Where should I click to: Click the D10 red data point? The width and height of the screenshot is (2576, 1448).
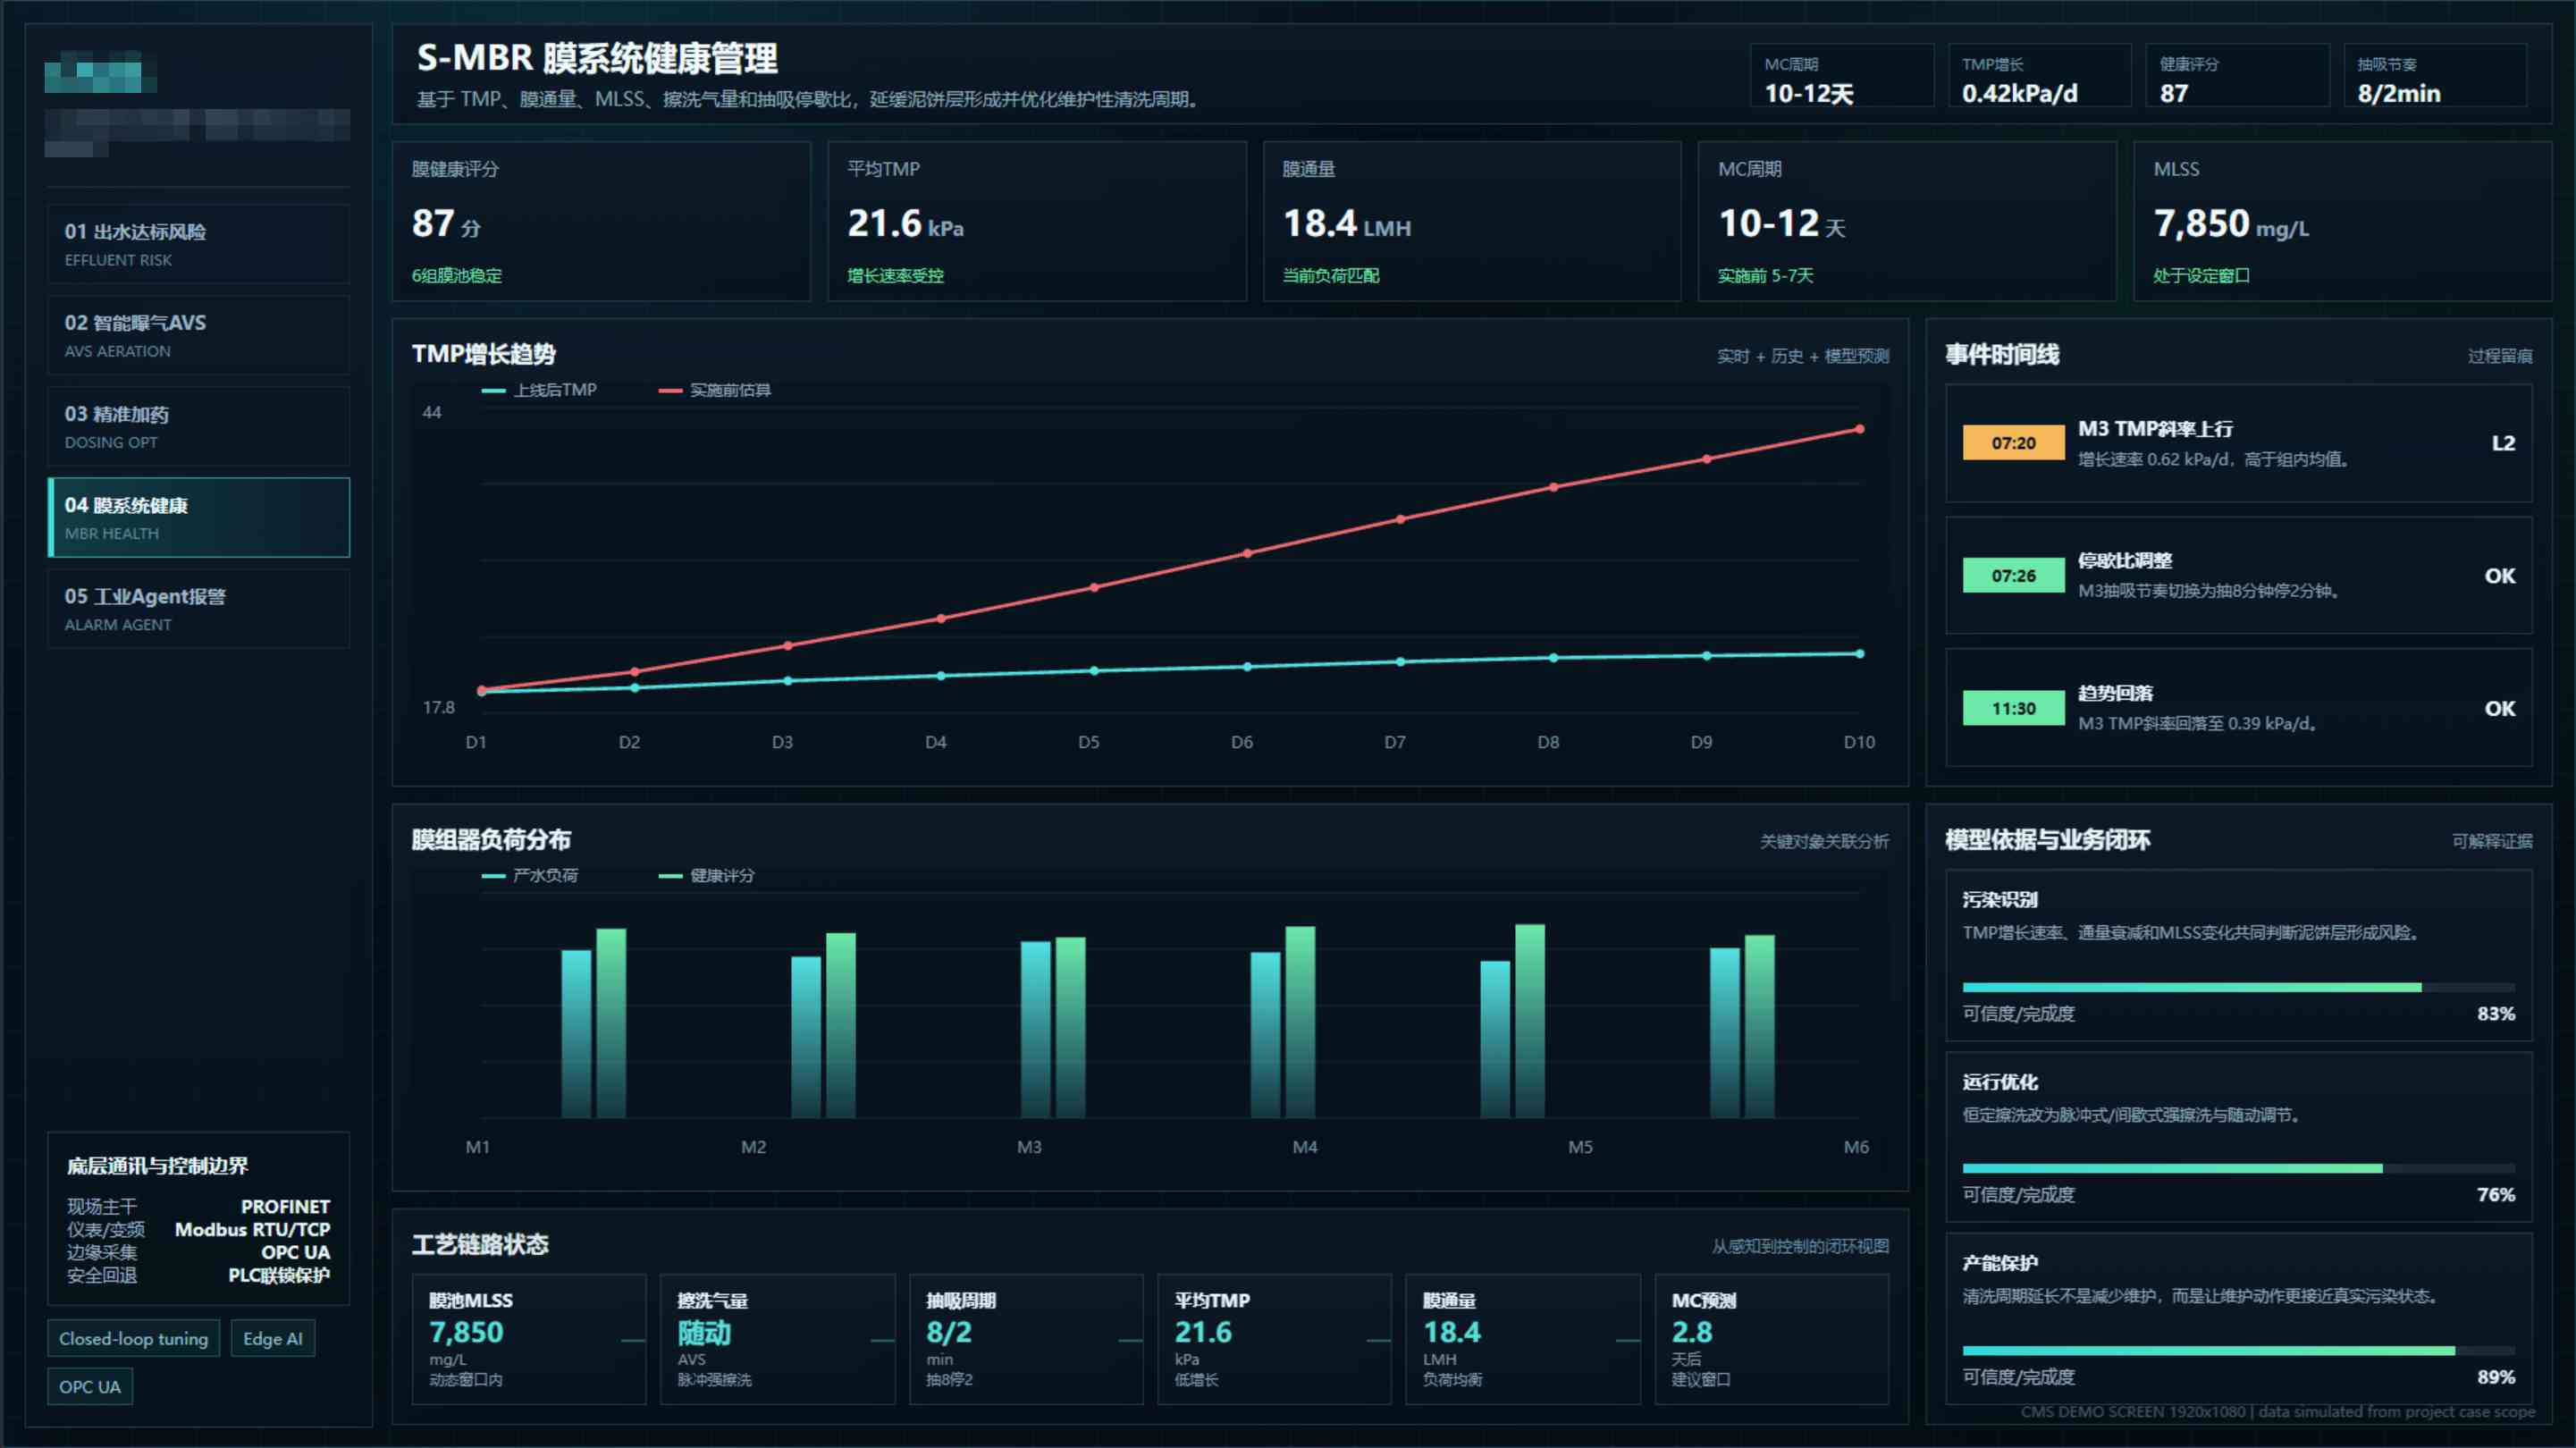1860,429
